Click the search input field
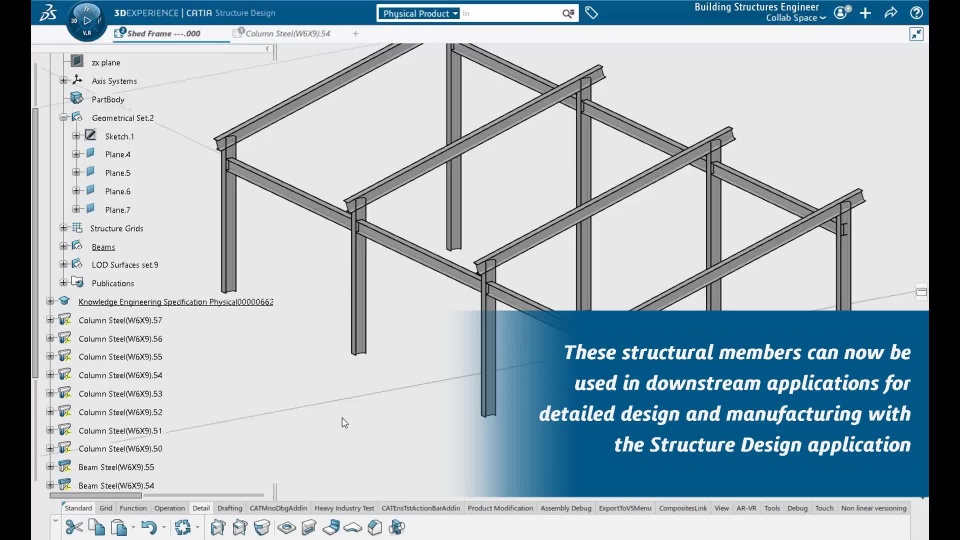Screen dimensions: 960x540 click(511, 13)
